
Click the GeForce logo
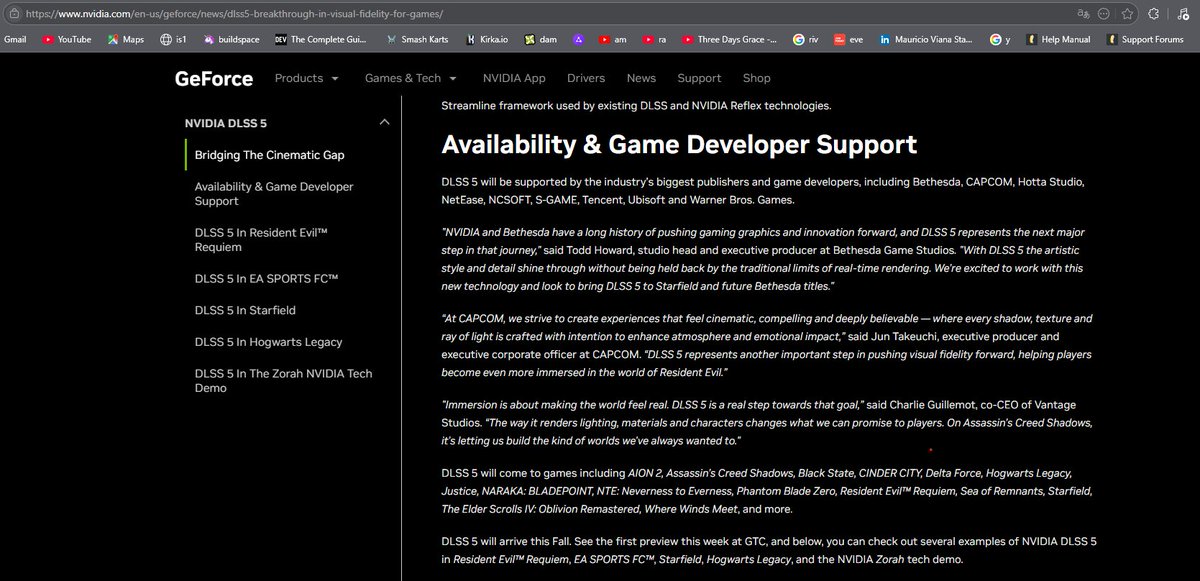(214, 78)
